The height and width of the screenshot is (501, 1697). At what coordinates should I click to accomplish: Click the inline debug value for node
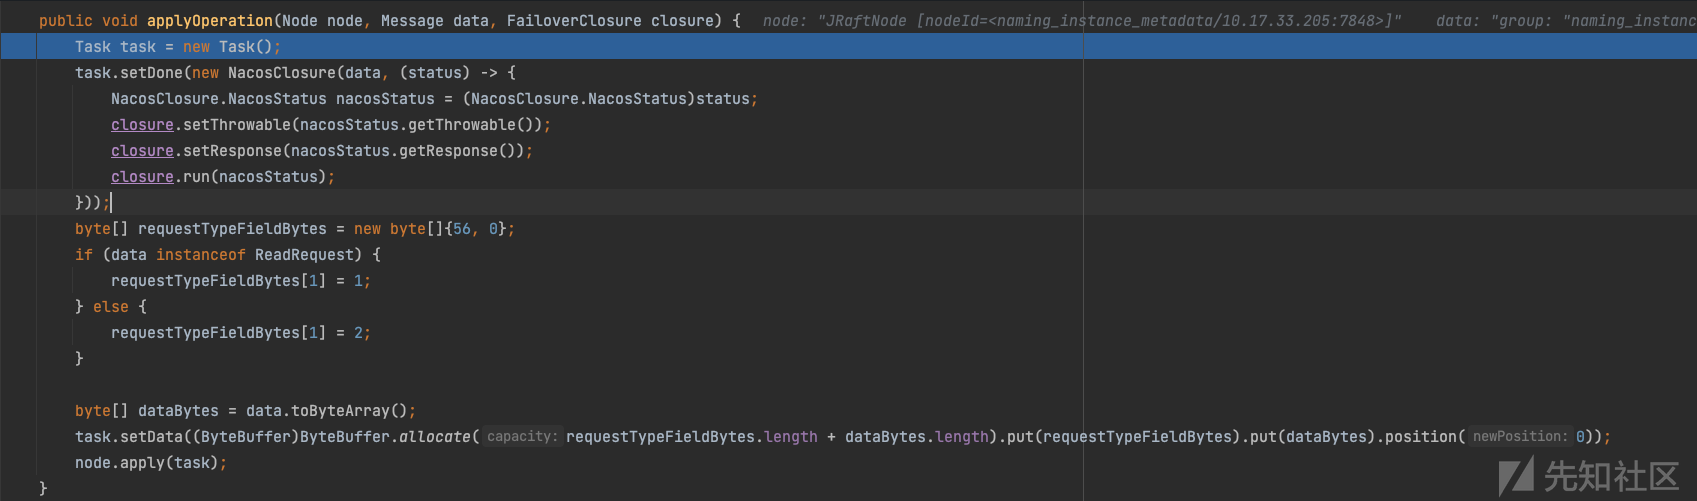1082,20
